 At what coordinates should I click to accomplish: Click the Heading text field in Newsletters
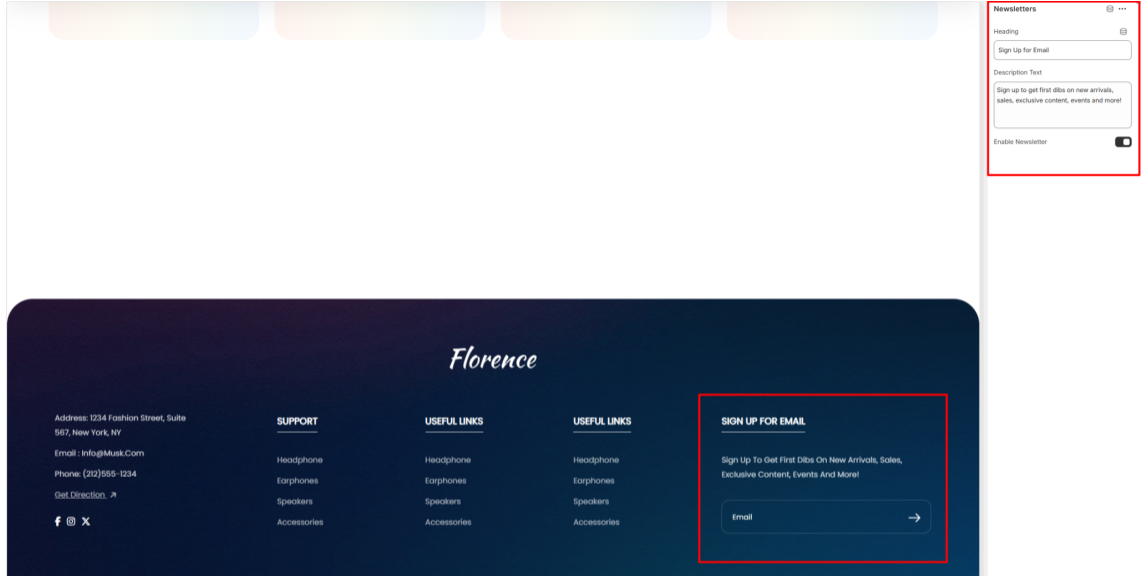click(1061, 50)
